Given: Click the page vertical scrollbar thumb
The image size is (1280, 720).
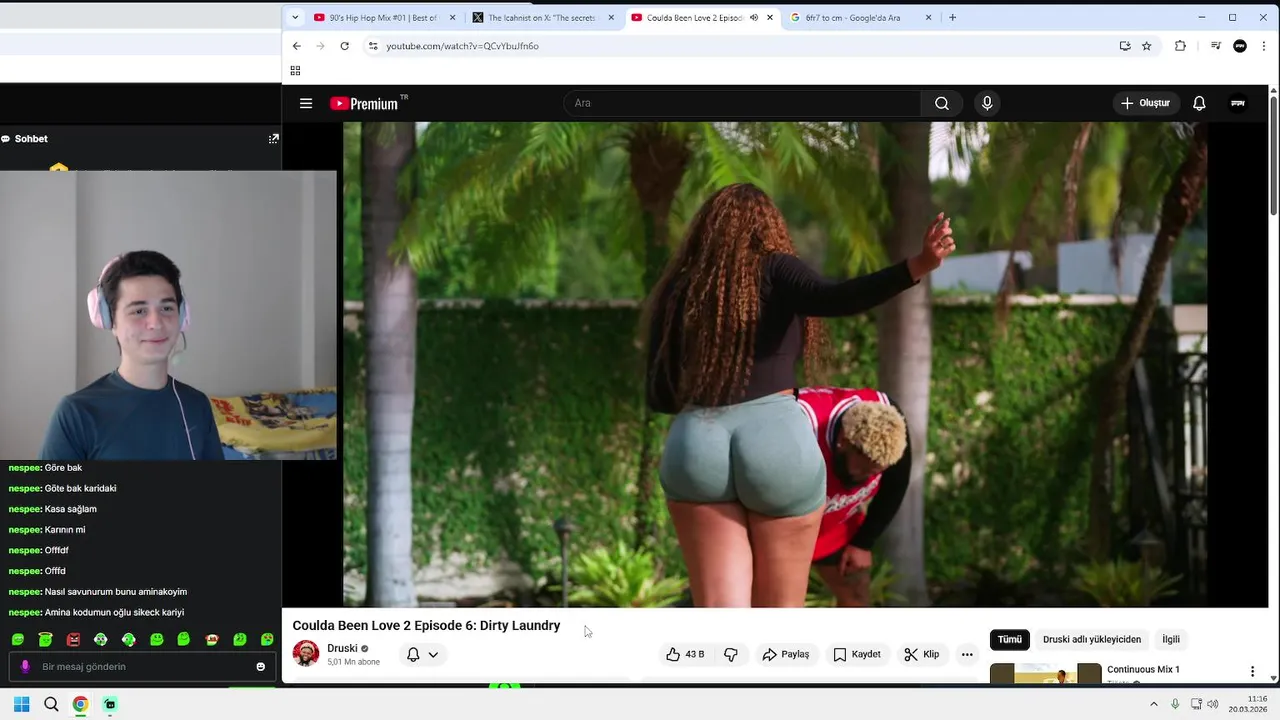Looking at the screenshot, I should click(1273, 155).
